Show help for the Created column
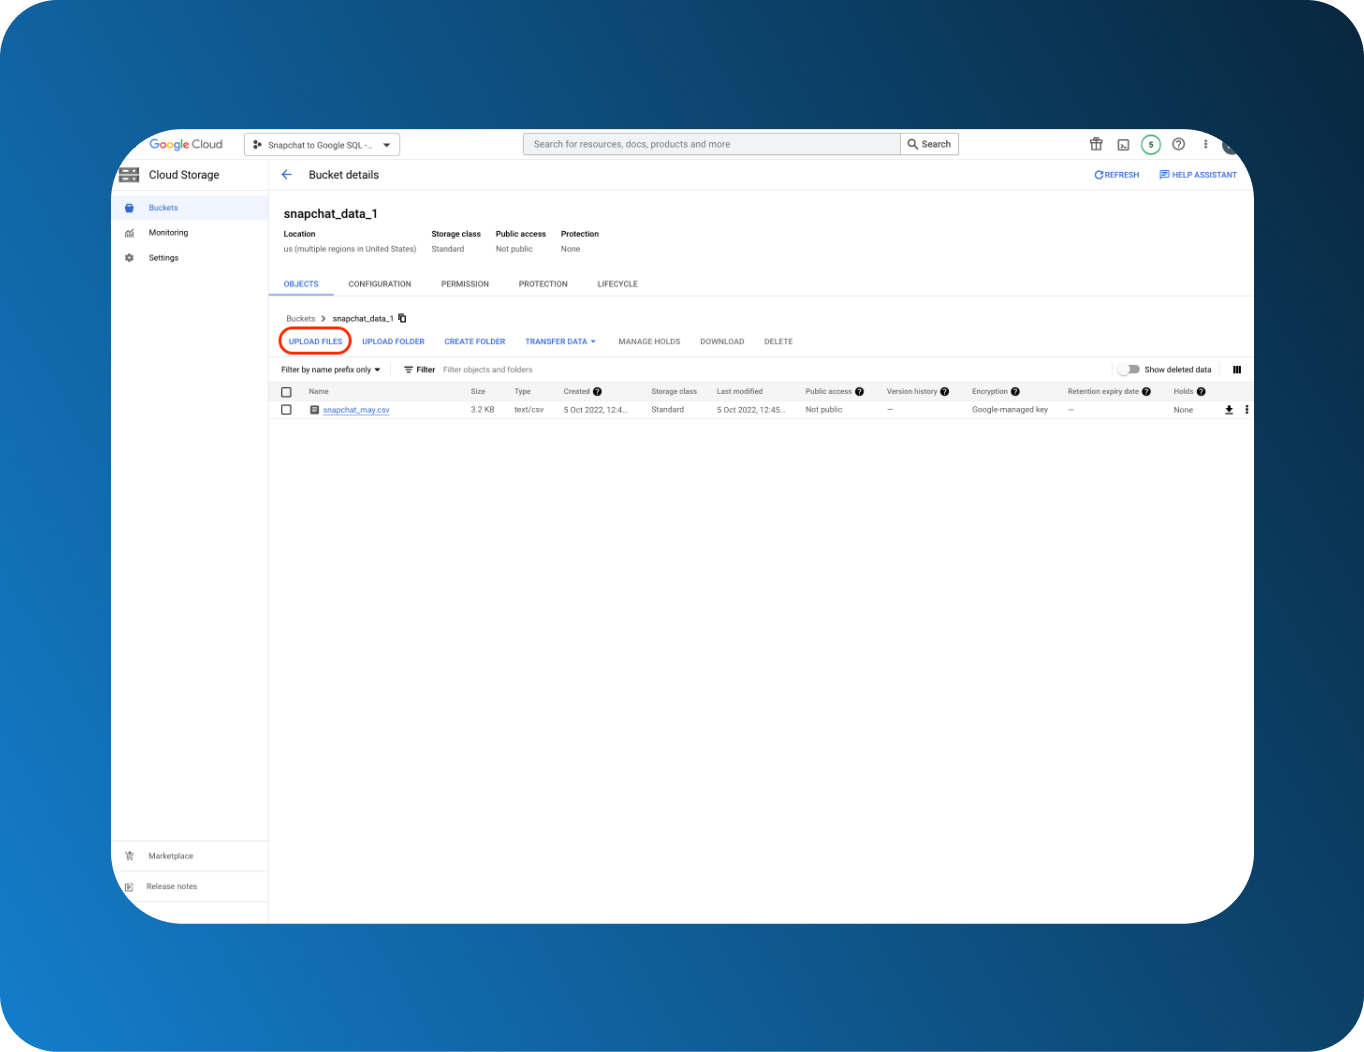The height and width of the screenshot is (1052, 1364). pos(597,392)
